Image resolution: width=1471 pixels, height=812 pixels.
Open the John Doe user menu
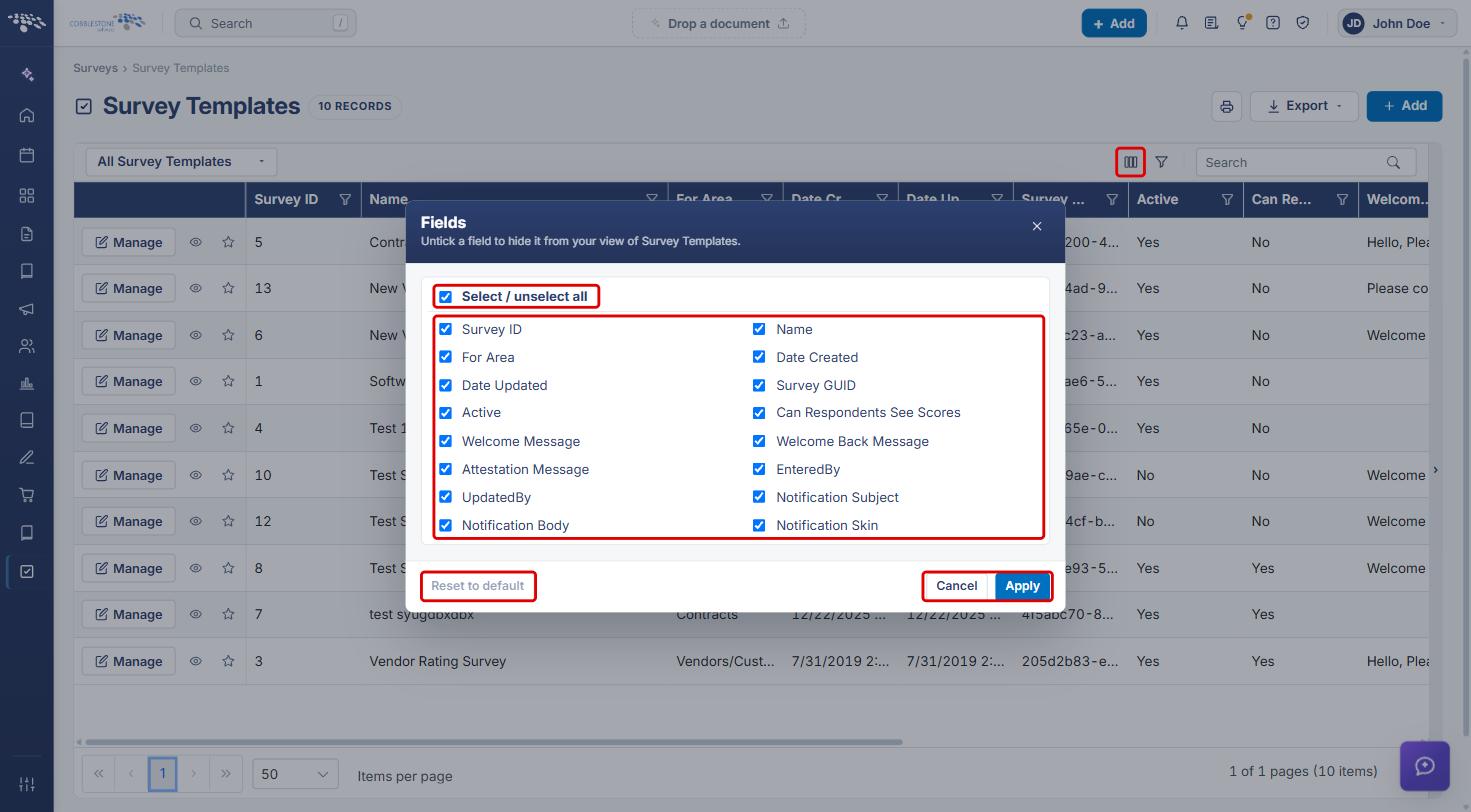click(x=1396, y=23)
